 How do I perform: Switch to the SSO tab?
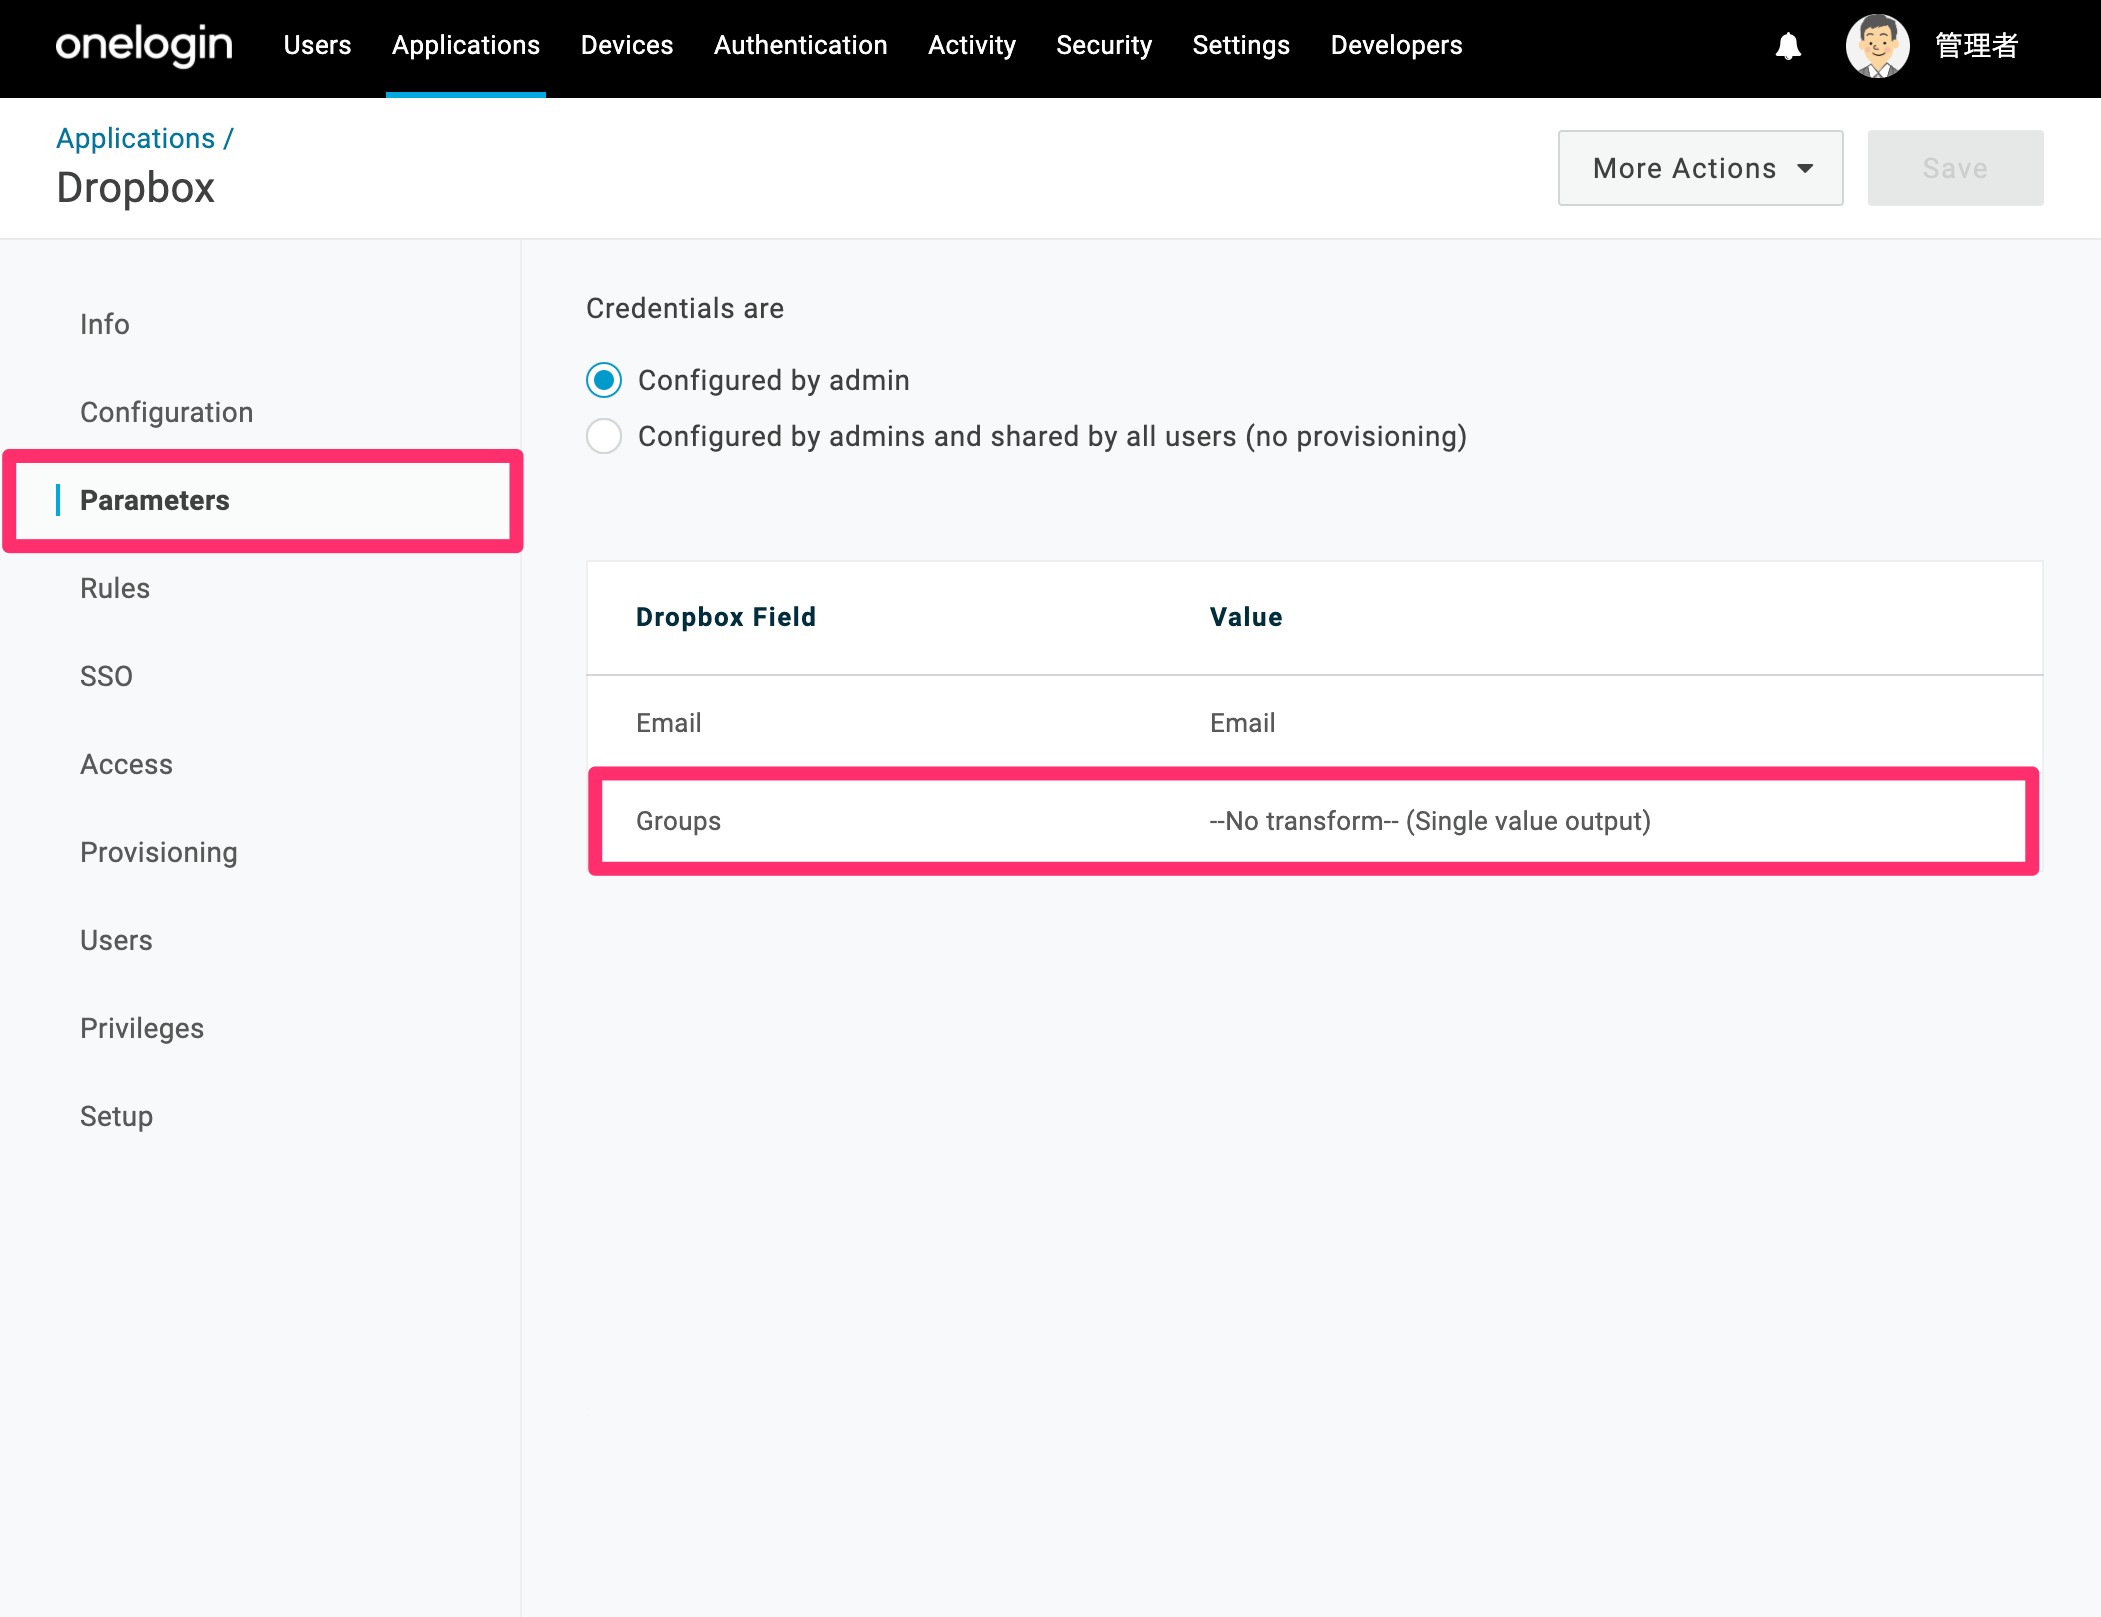[106, 676]
